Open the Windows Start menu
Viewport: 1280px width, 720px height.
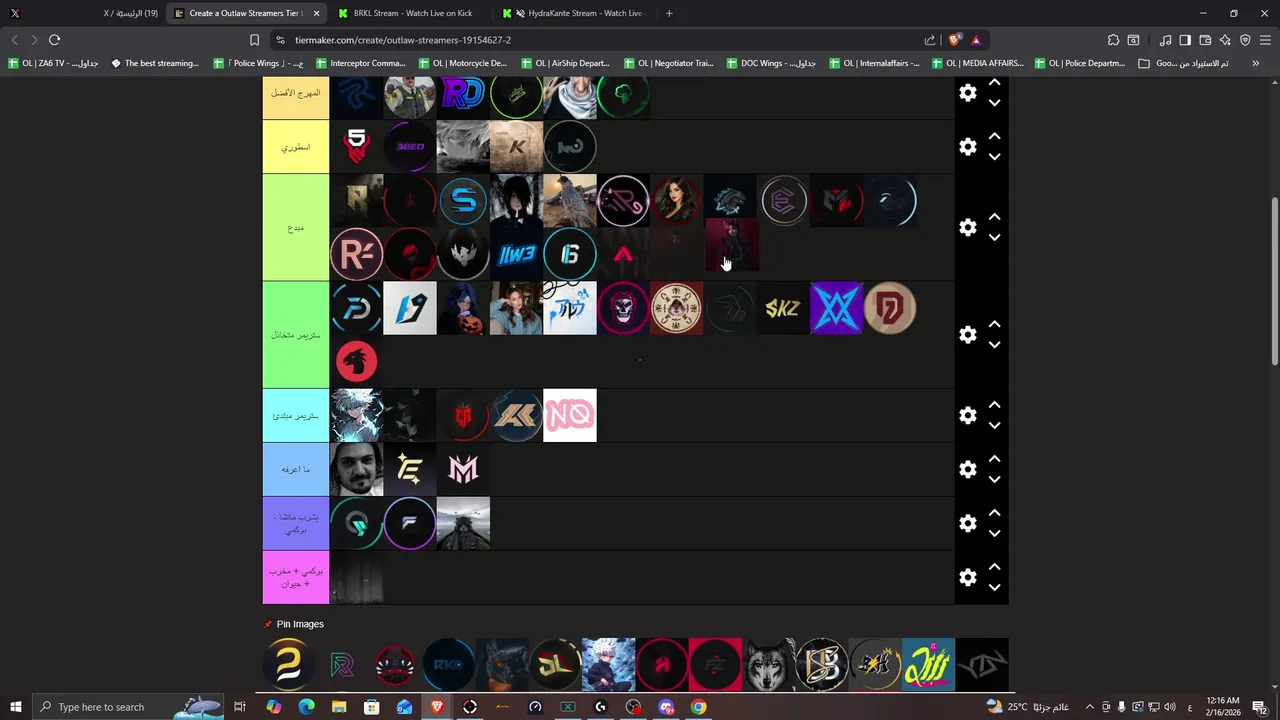[x=15, y=707]
